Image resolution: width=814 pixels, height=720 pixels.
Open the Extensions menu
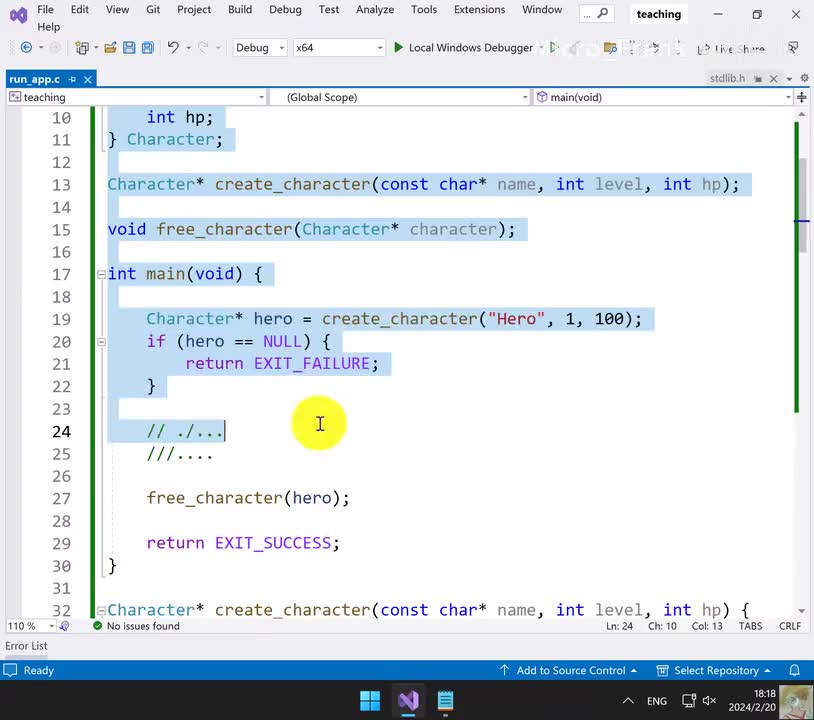coord(479,9)
